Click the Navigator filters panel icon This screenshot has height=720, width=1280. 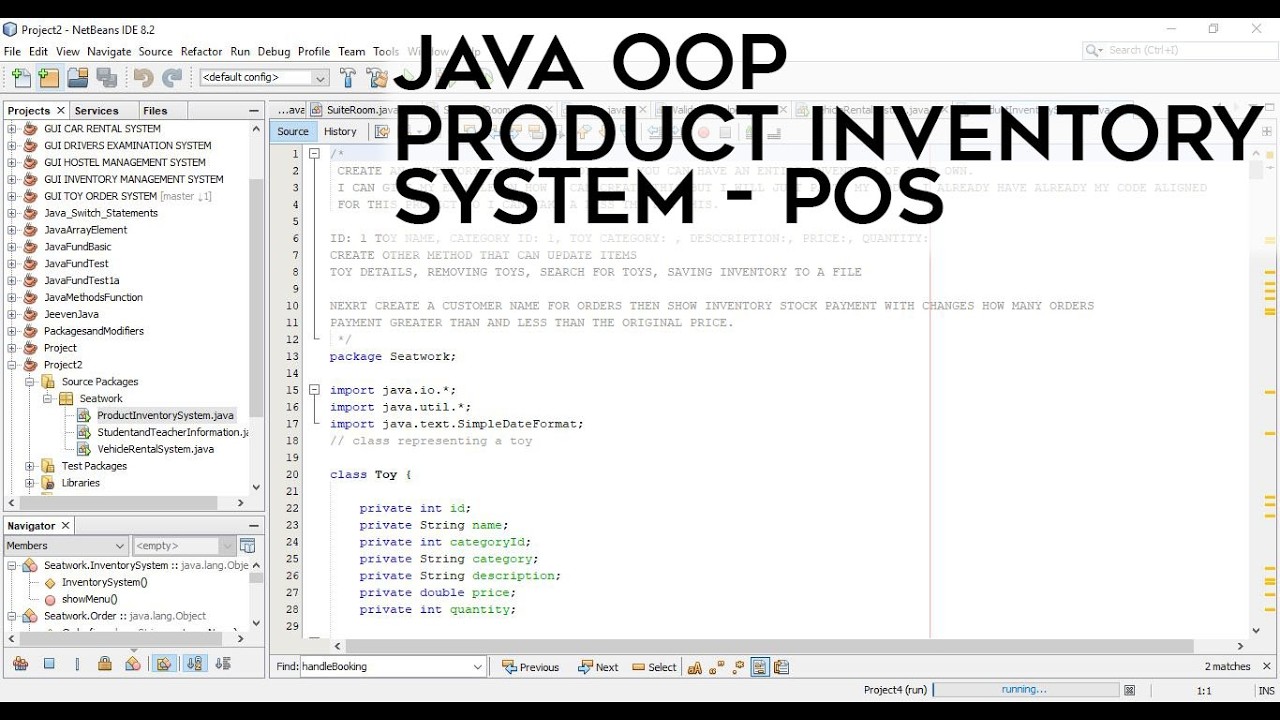pyautogui.click(x=248, y=545)
